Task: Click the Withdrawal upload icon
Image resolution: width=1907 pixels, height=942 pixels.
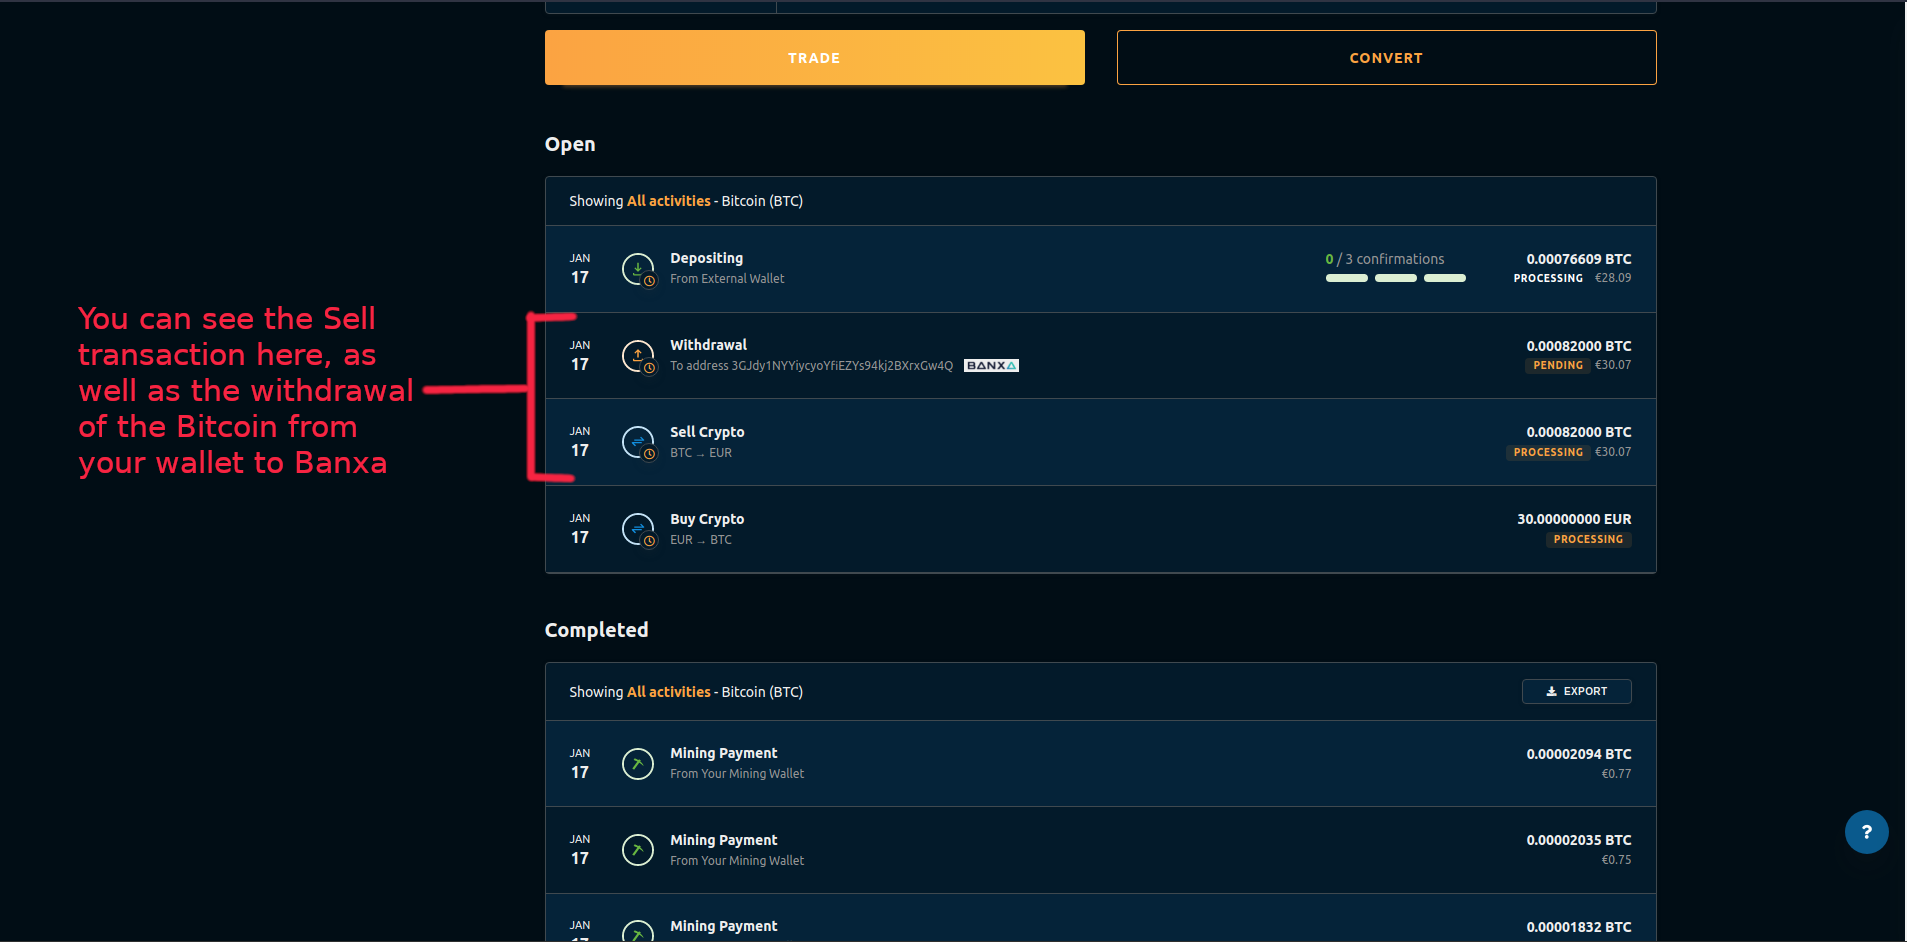Action: (638, 356)
